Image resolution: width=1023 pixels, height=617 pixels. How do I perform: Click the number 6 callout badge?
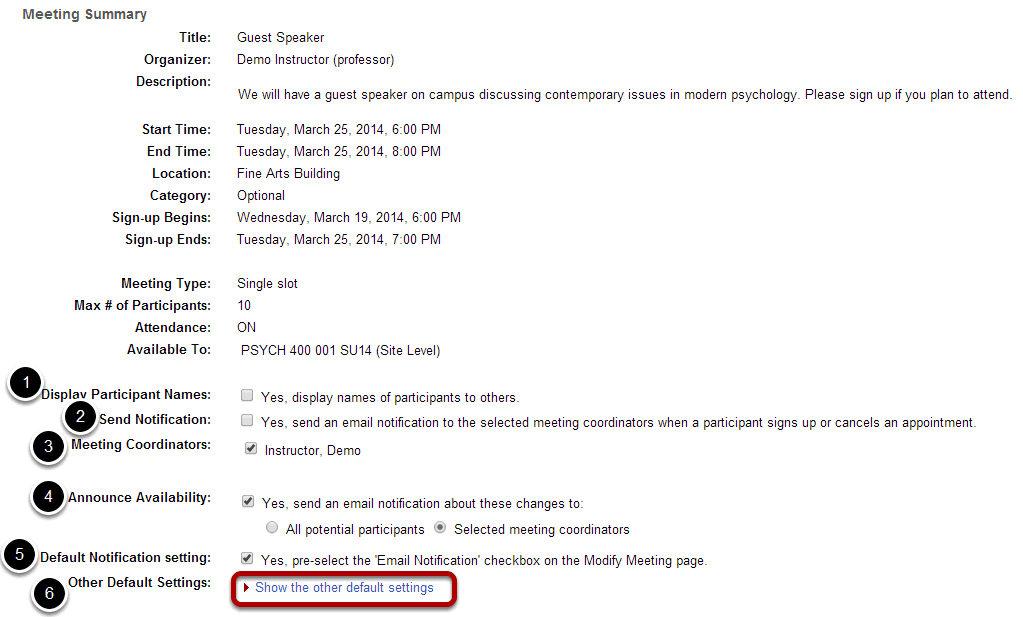(x=49, y=594)
